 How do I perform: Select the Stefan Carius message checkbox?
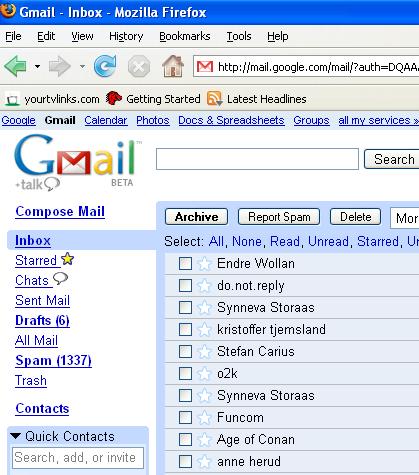click(185, 352)
